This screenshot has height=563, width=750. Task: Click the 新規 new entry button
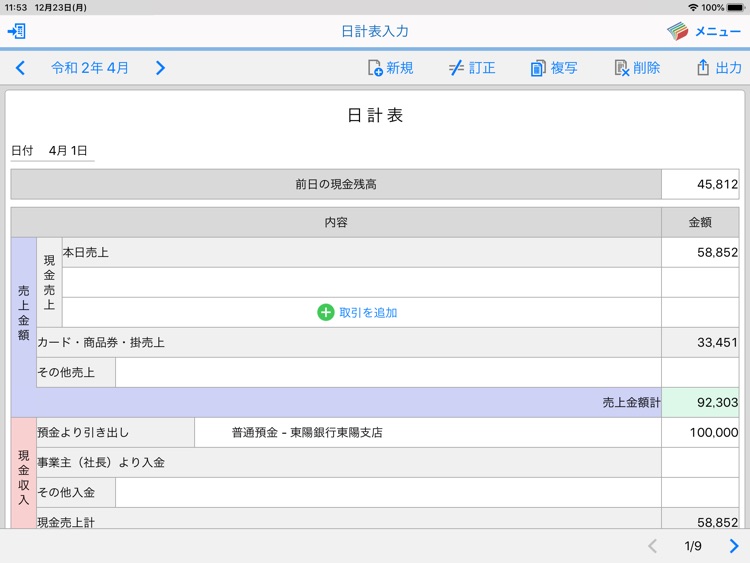390,68
